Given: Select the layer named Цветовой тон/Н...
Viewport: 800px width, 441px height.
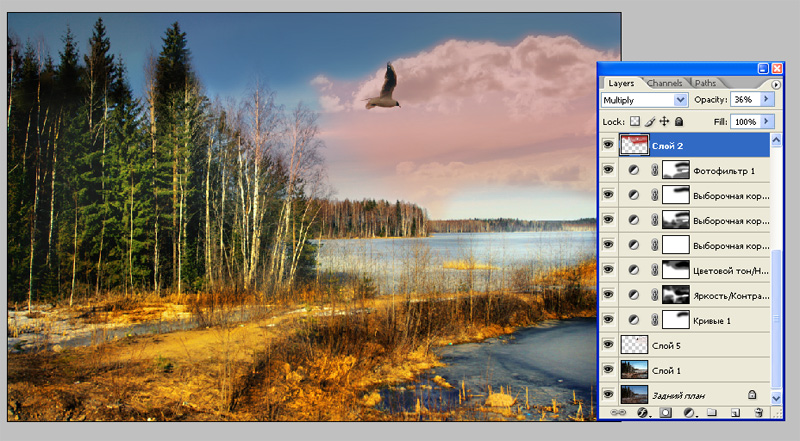Looking at the screenshot, I should click(731, 271).
